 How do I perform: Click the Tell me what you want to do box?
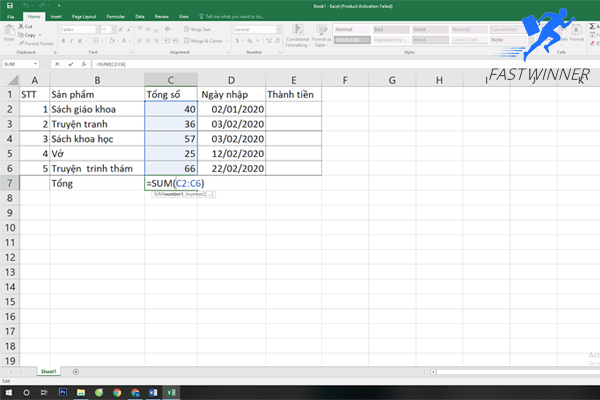pyautogui.click(x=234, y=16)
